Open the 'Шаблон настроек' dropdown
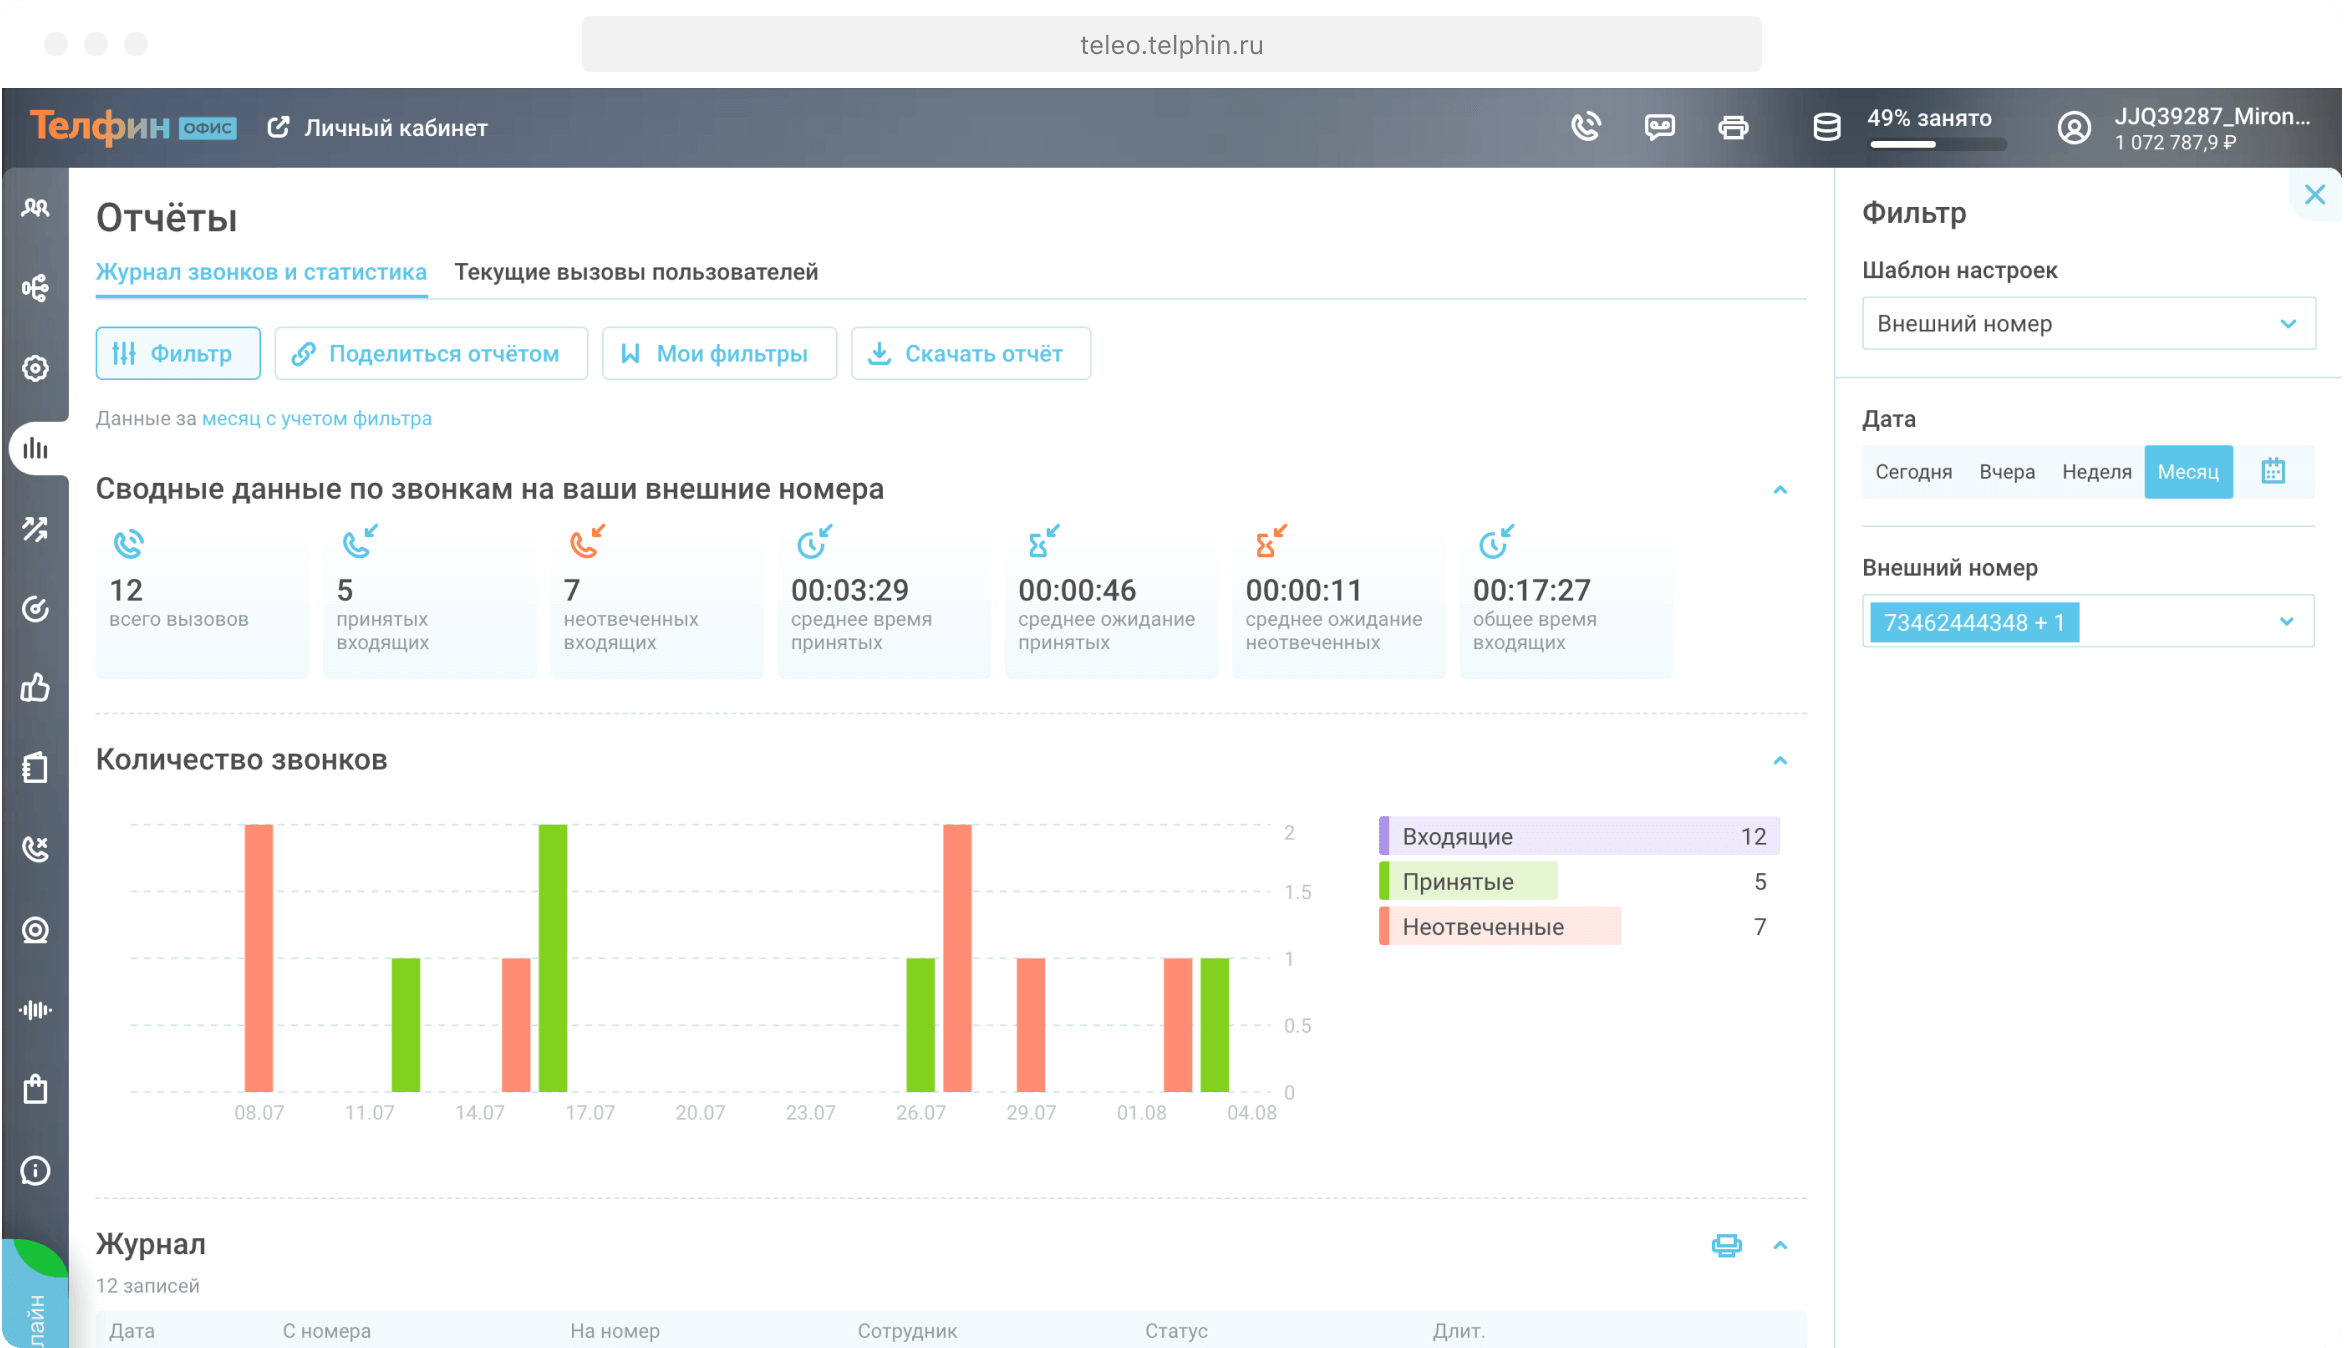This screenshot has width=2344, height=1348. (2087, 324)
